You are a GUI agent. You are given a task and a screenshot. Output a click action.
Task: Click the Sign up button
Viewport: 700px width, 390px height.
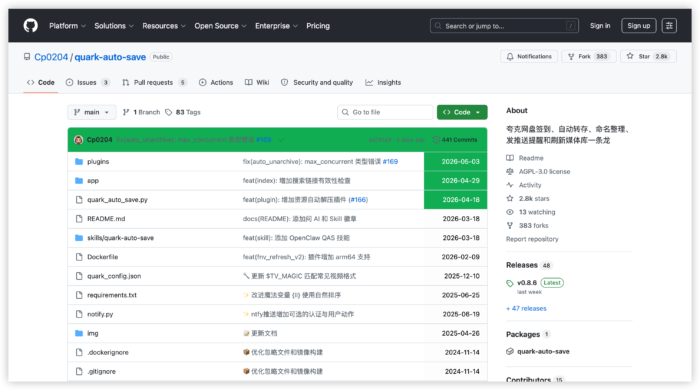point(638,26)
